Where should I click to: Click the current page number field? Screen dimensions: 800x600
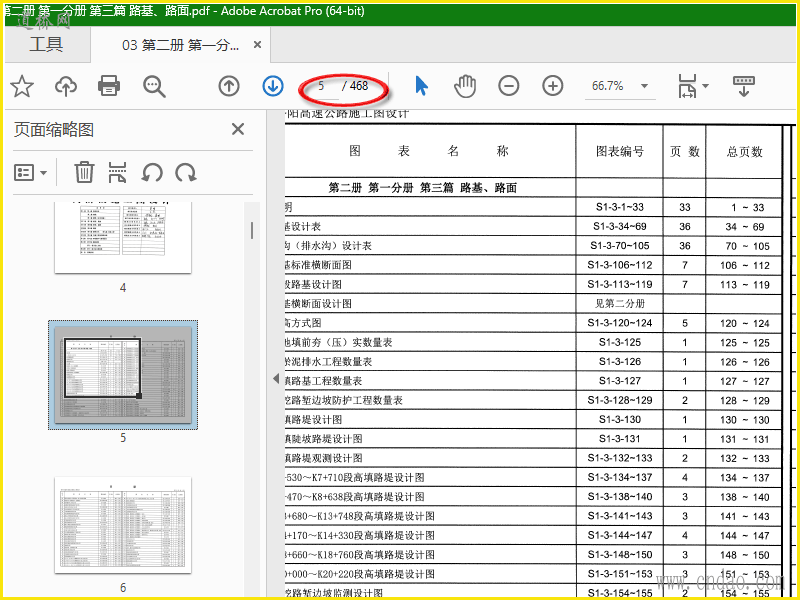tap(321, 86)
